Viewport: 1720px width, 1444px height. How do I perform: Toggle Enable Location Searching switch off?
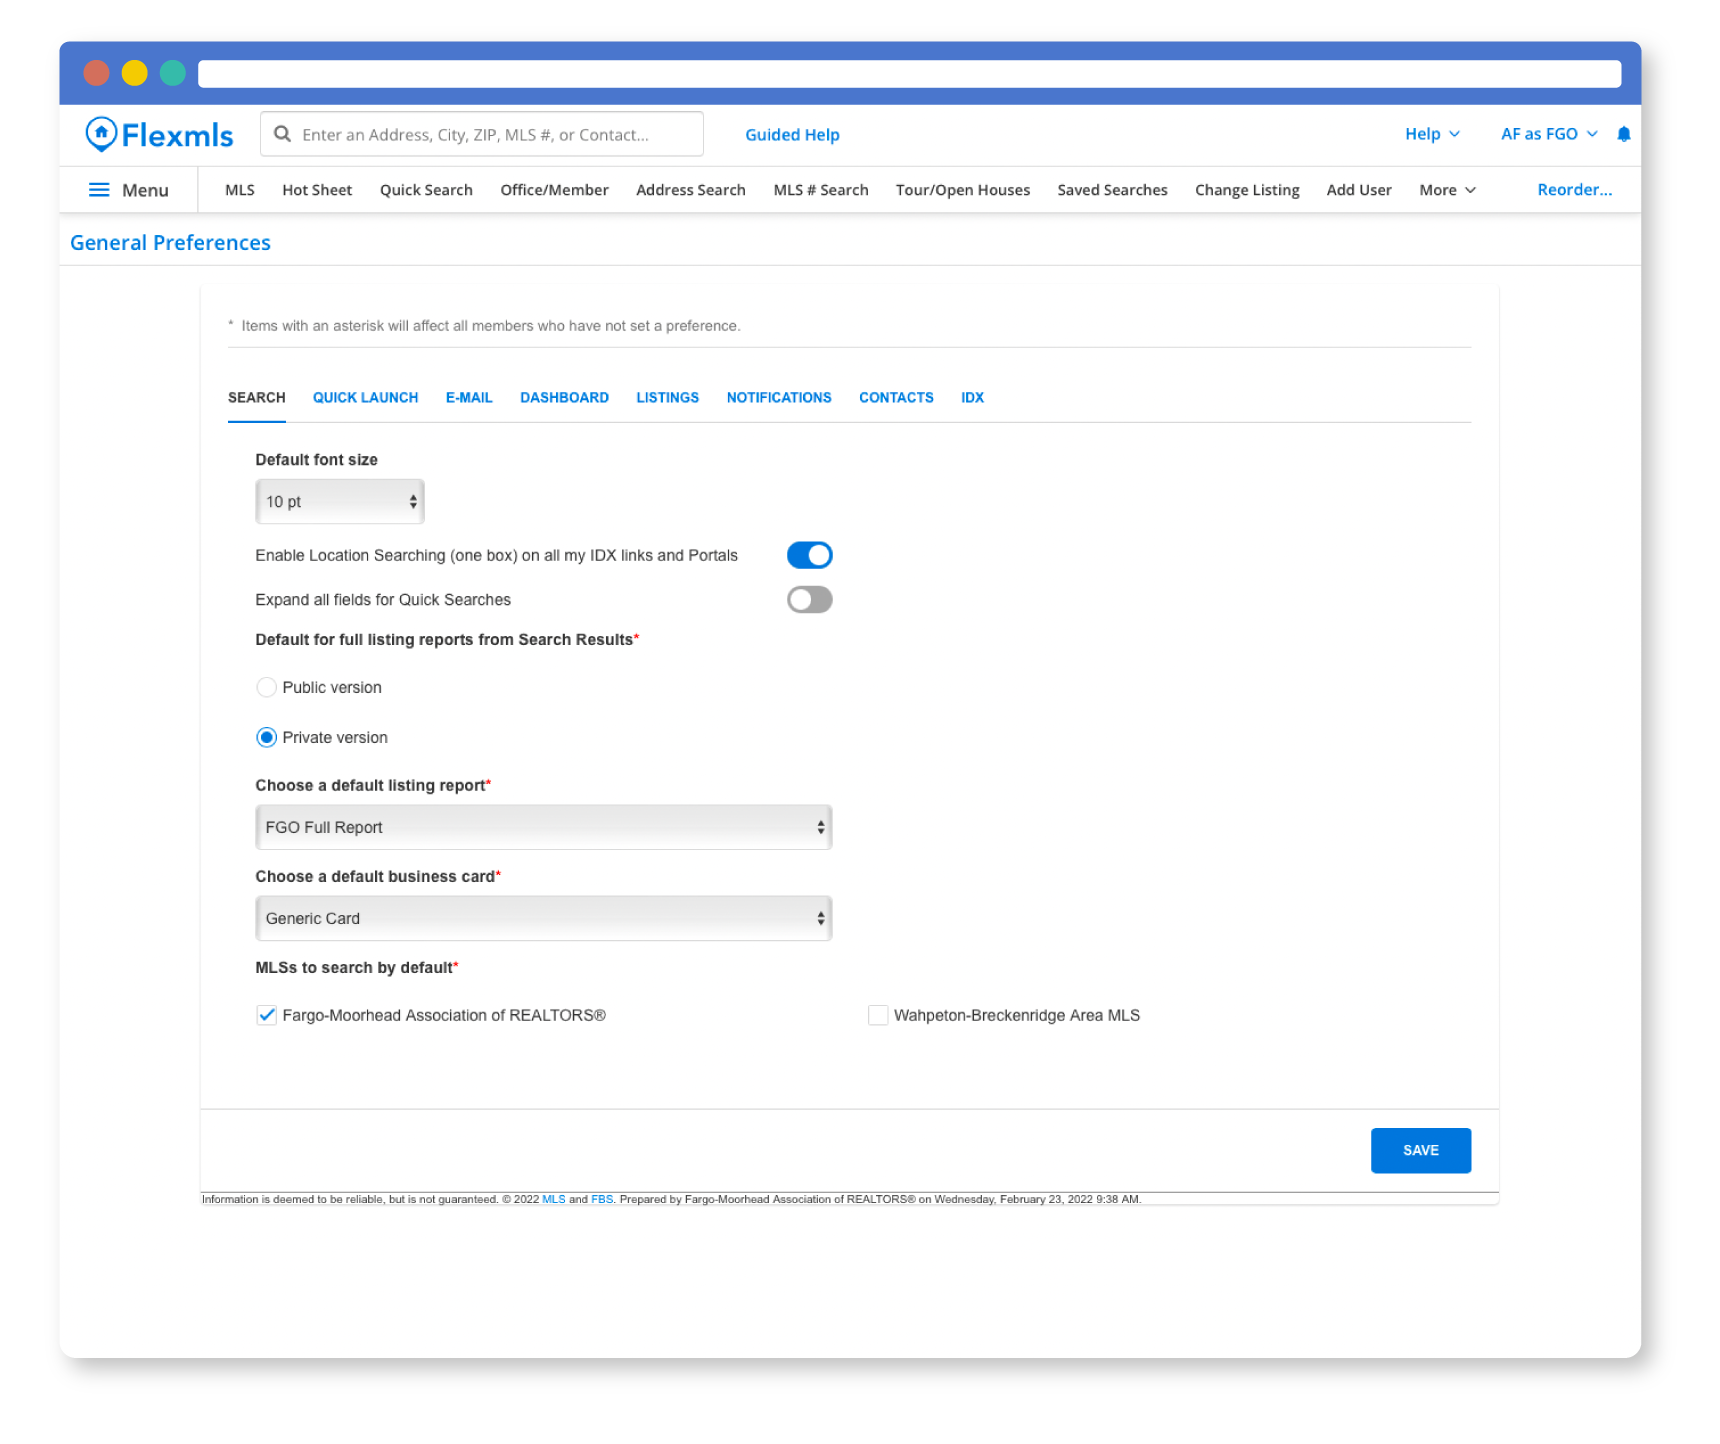pos(809,555)
